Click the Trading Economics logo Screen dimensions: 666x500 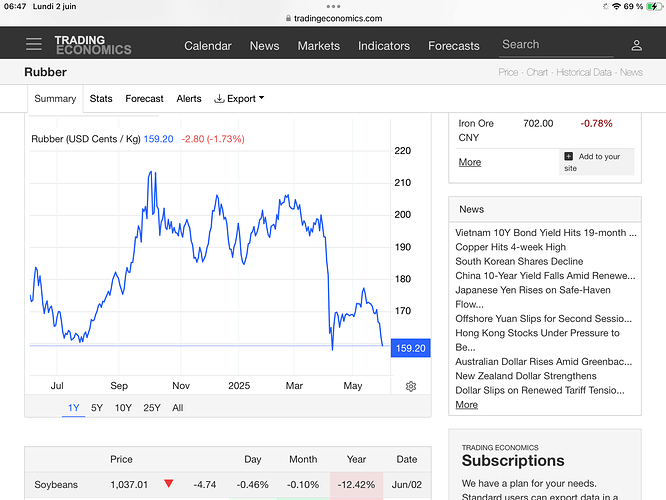pyautogui.click(x=92, y=45)
